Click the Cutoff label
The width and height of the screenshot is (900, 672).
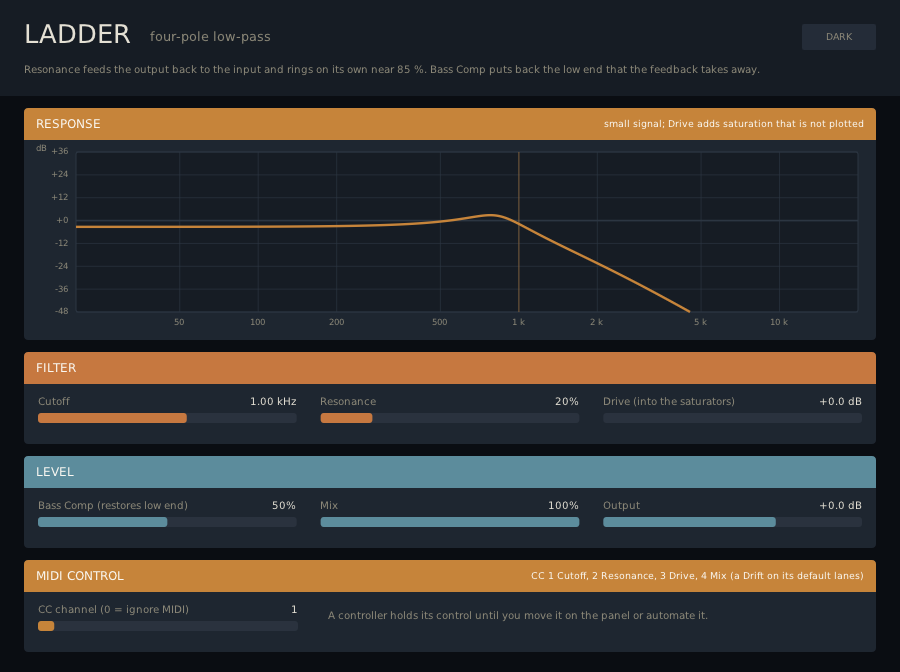click(54, 401)
